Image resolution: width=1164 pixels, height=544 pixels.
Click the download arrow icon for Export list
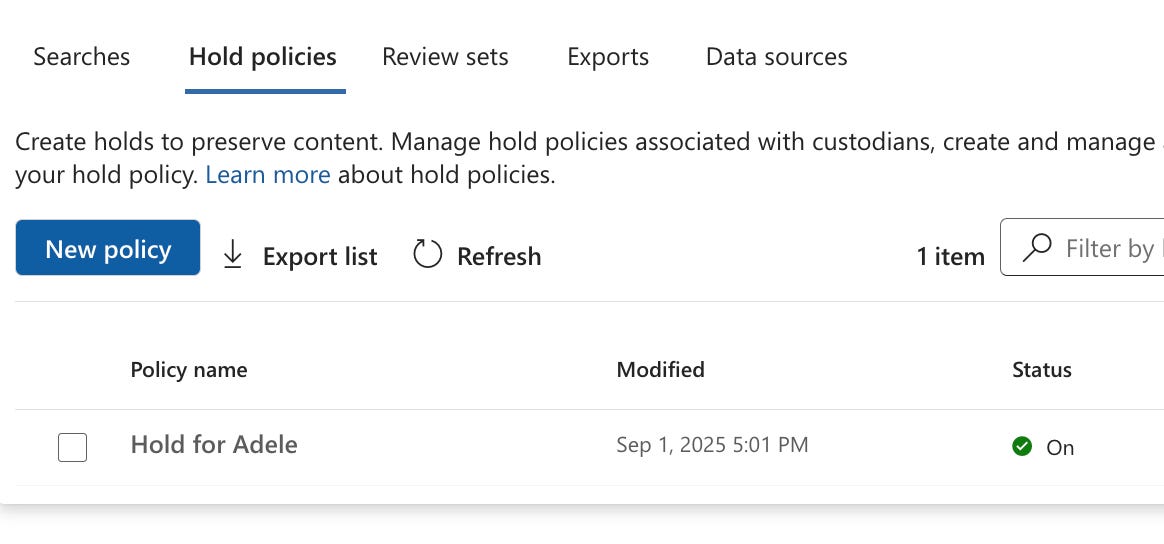(233, 255)
